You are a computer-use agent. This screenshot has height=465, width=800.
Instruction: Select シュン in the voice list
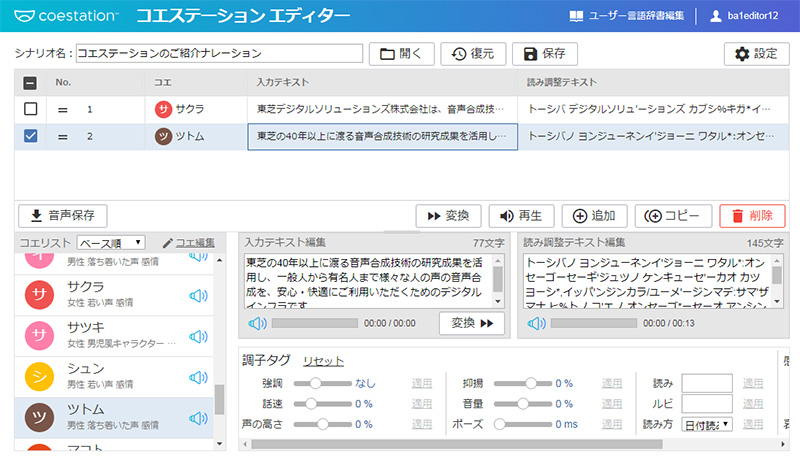tap(114, 377)
